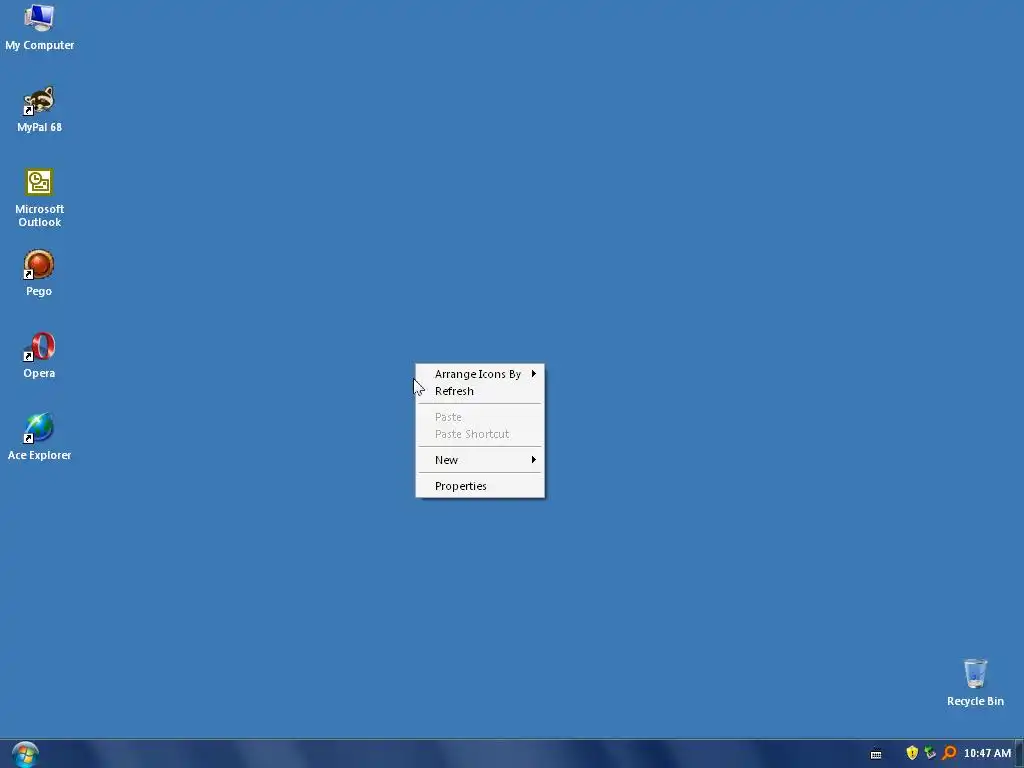Click the Safely Remove Hardware tray icon
1024x768 pixels.
pyautogui.click(x=930, y=753)
